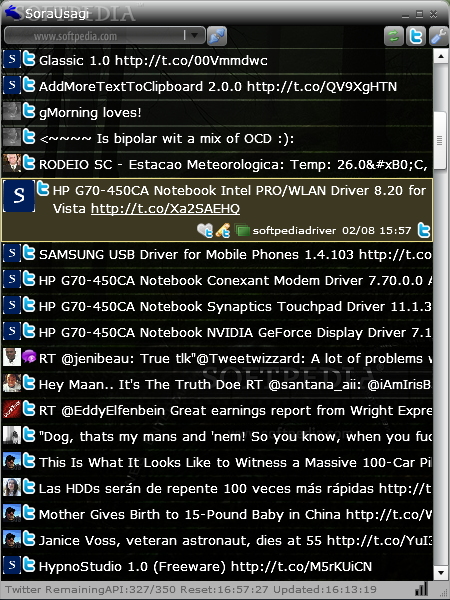The image size is (450, 600).
Task: Click the avatar of the AddMoreTextToClipboard tweet
Action: tap(12, 86)
